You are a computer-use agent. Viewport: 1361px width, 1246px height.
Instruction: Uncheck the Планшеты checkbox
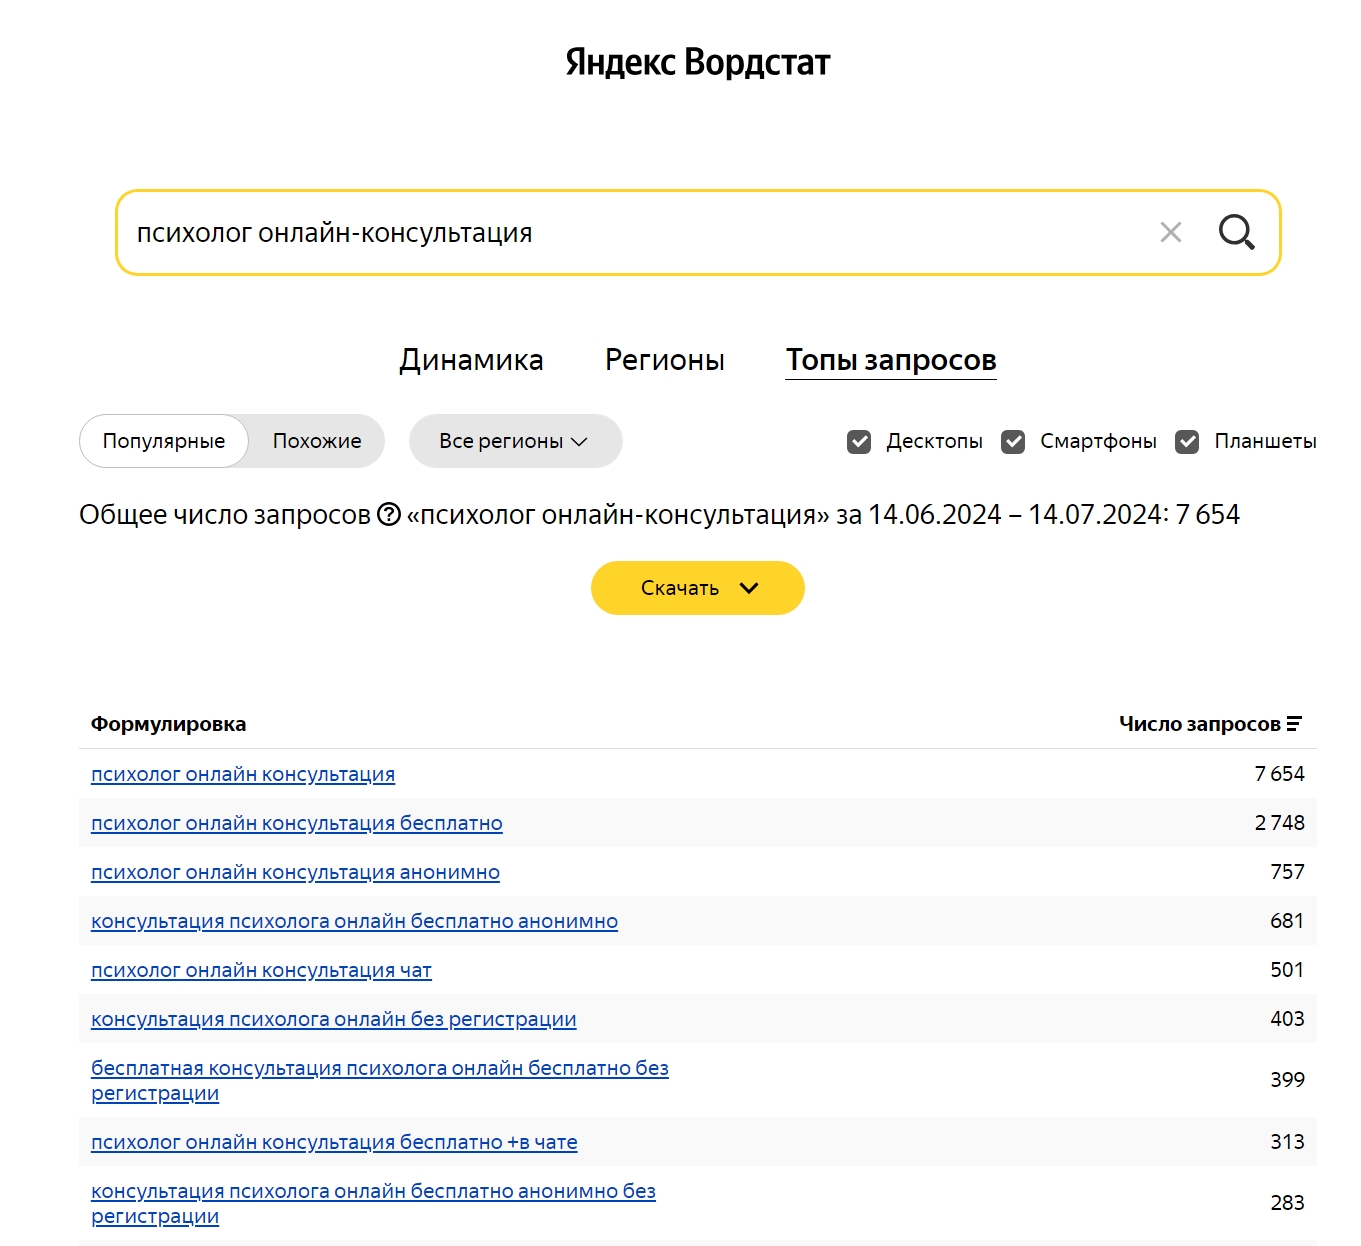pyautogui.click(x=1187, y=442)
